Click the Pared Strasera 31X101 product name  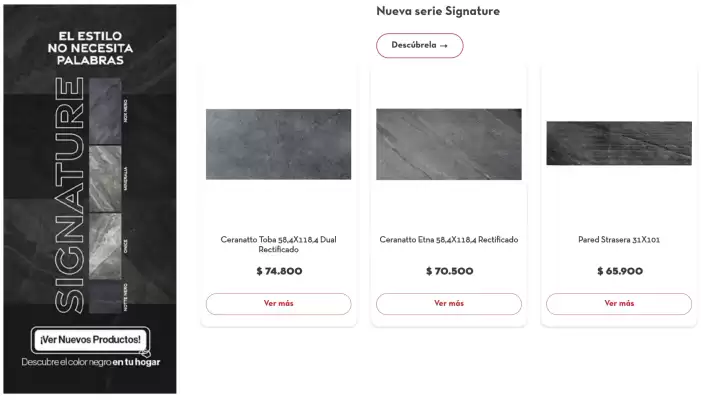[x=618, y=240]
